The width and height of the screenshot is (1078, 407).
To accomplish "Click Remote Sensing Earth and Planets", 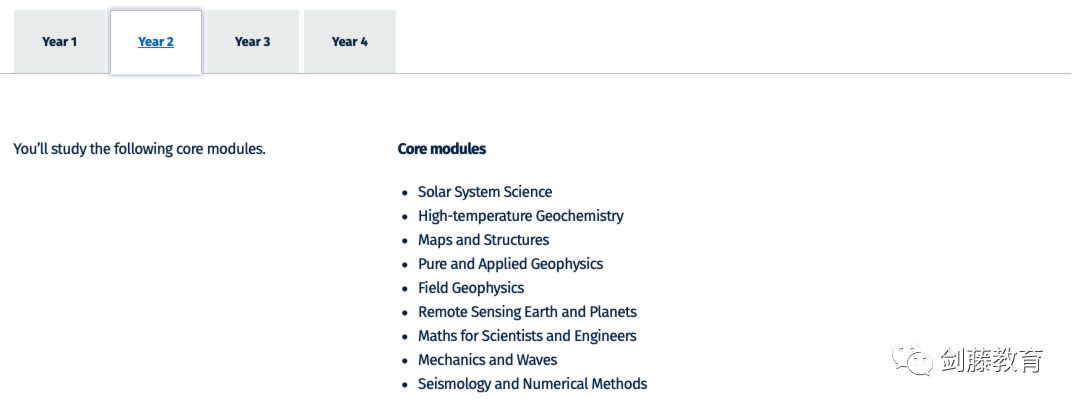I will (527, 312).
